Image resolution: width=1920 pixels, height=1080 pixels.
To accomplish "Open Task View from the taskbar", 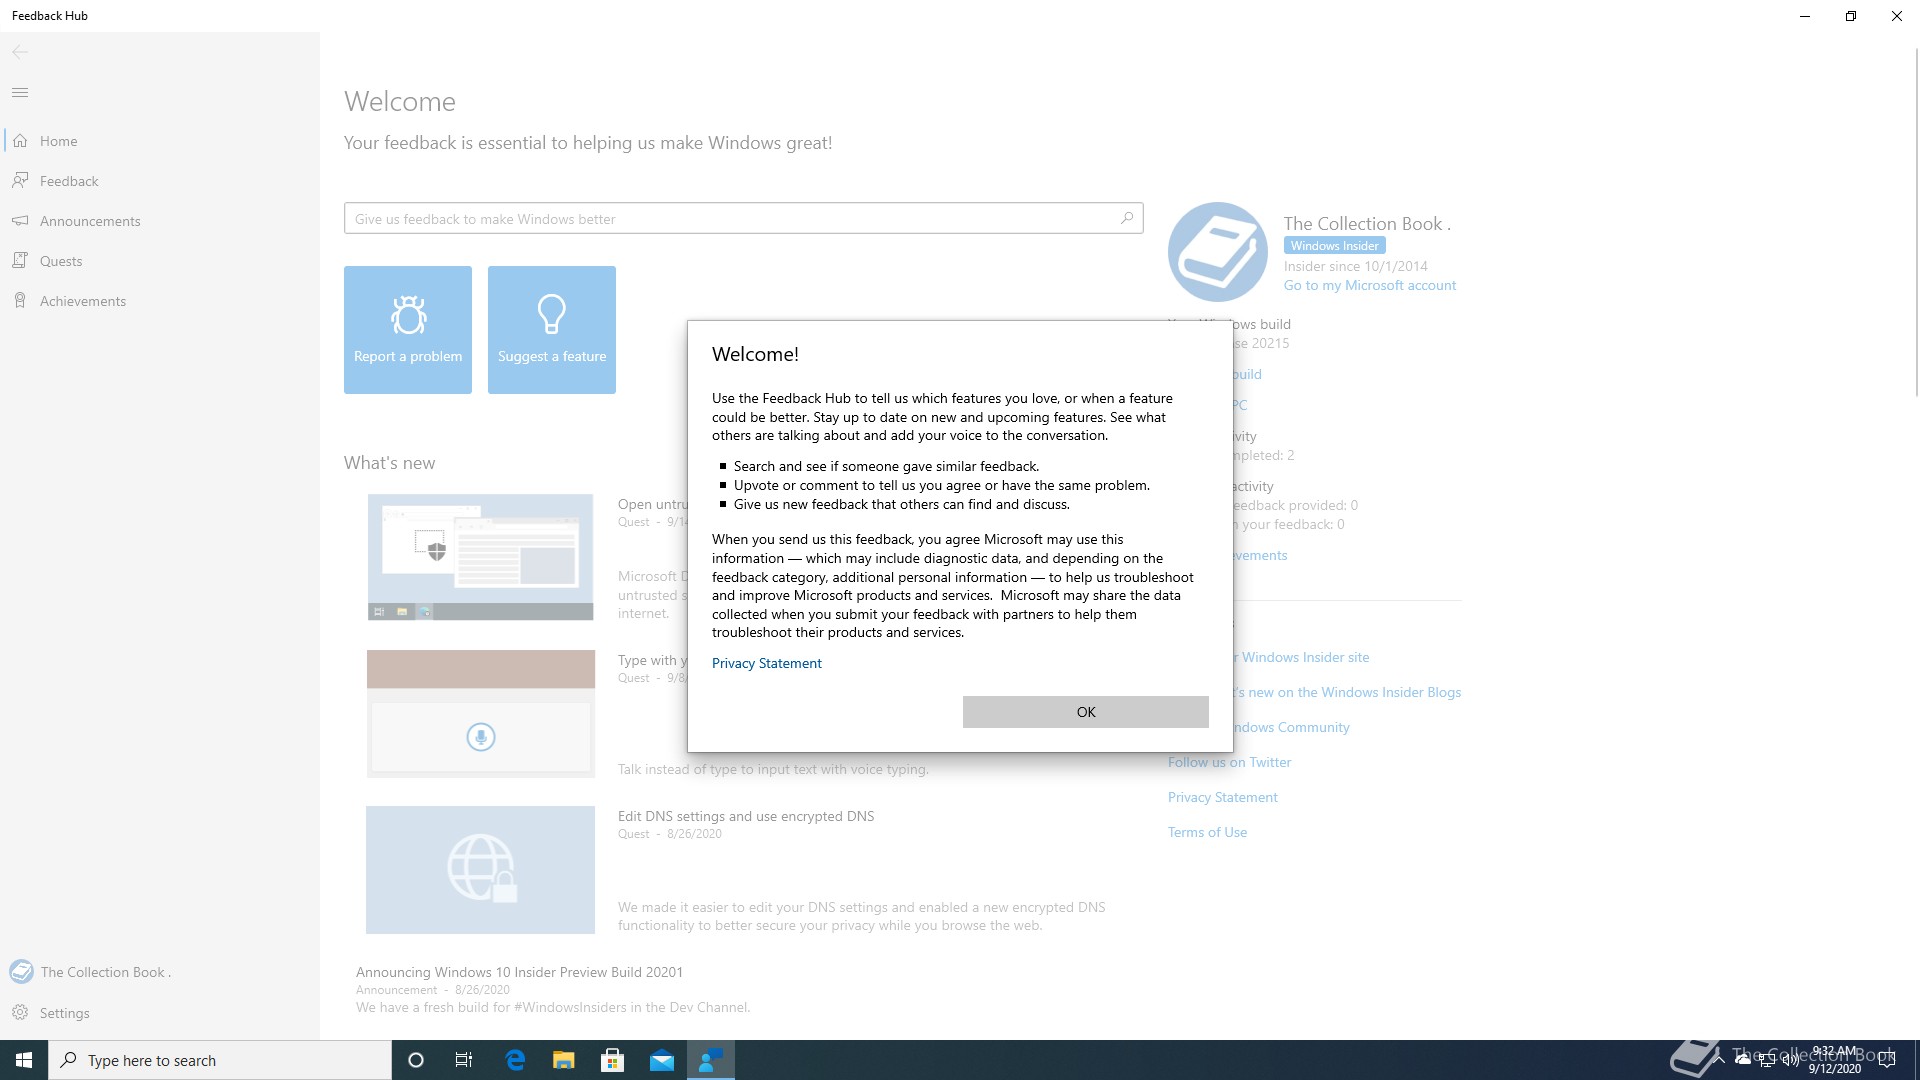I will point(464,1060).
